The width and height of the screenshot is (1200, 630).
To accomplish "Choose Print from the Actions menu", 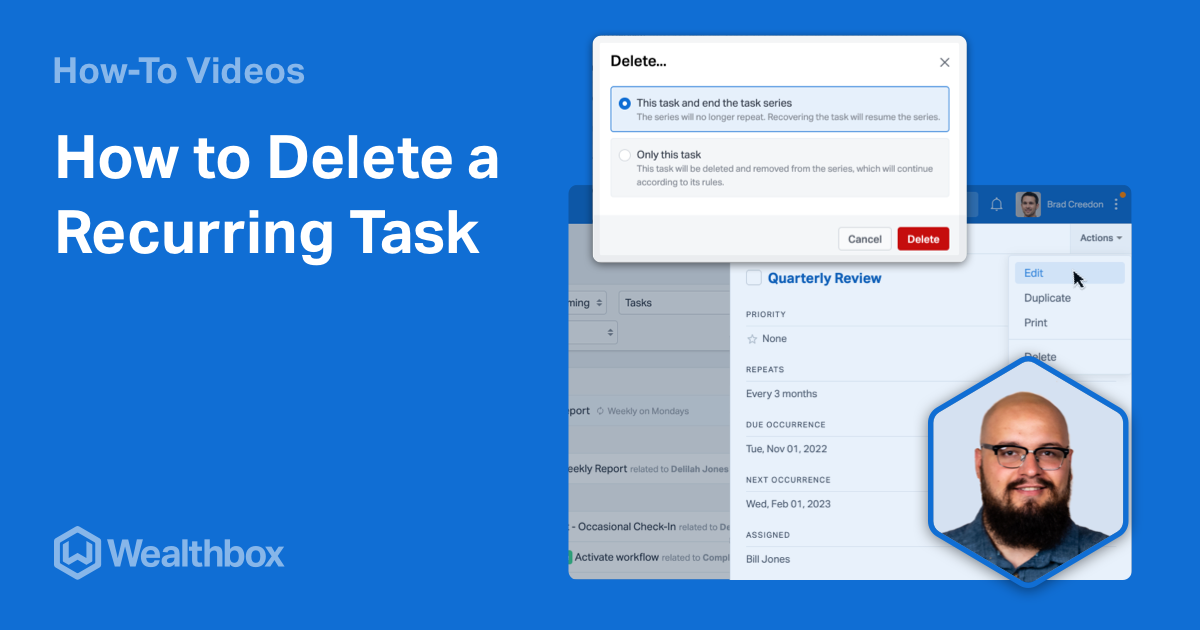I will [1036, 323].
